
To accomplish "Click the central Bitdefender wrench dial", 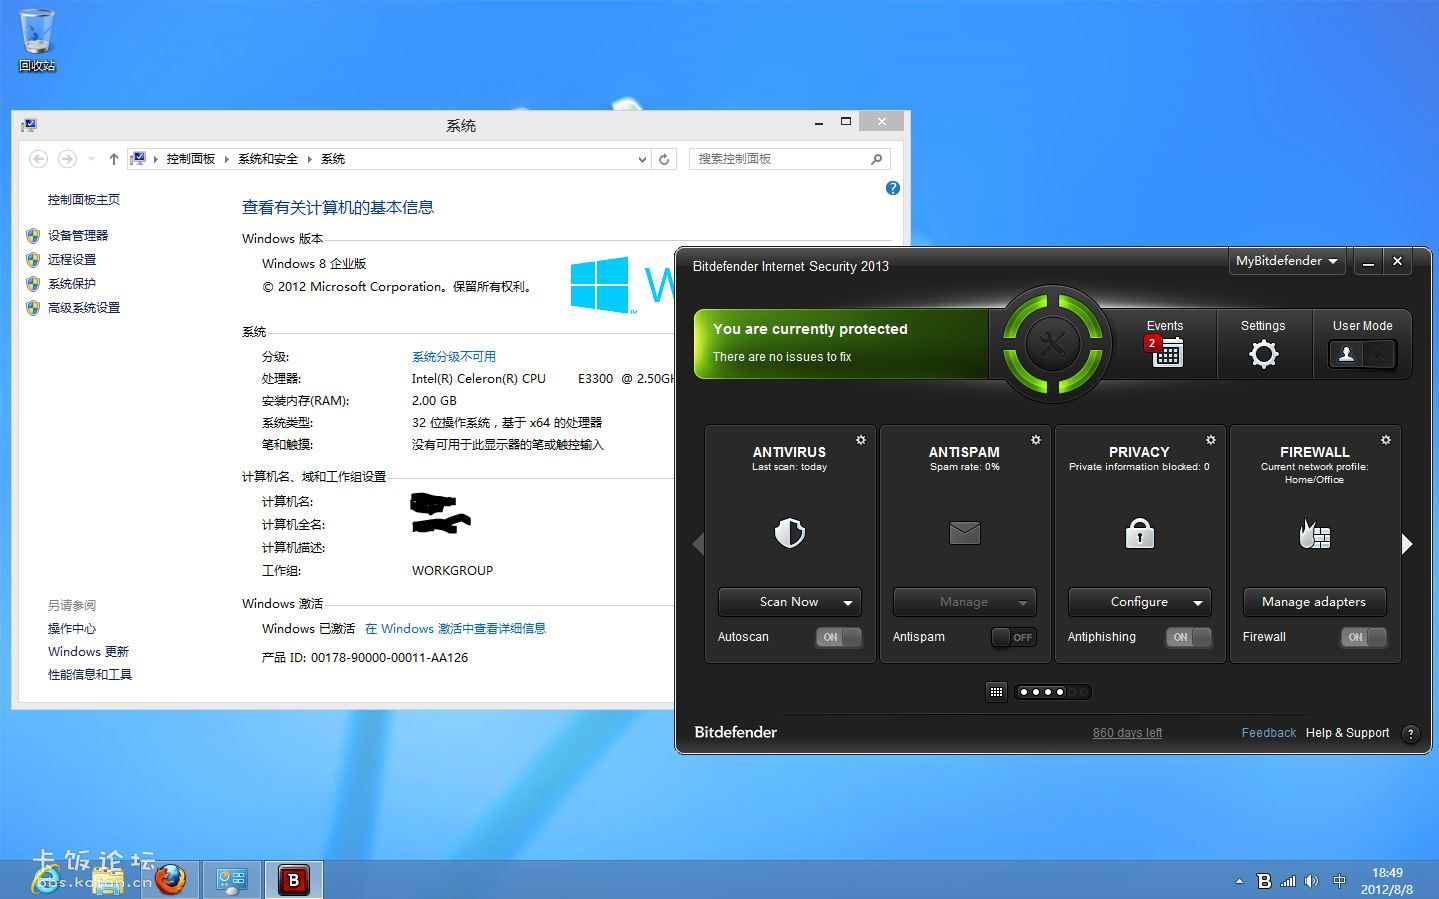I will click(1052, 344).
